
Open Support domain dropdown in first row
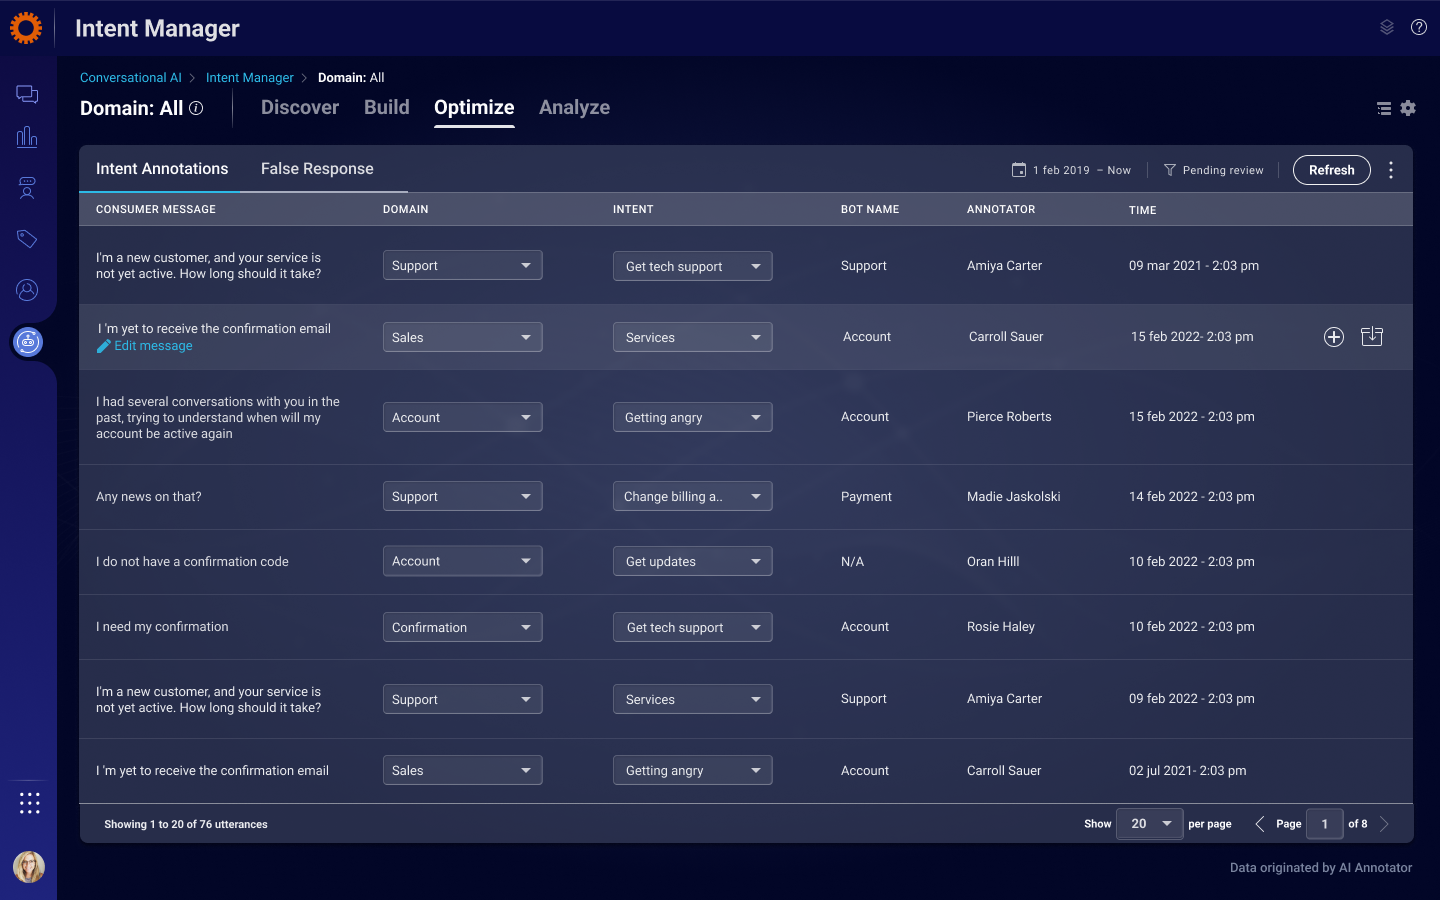point(463,265)
